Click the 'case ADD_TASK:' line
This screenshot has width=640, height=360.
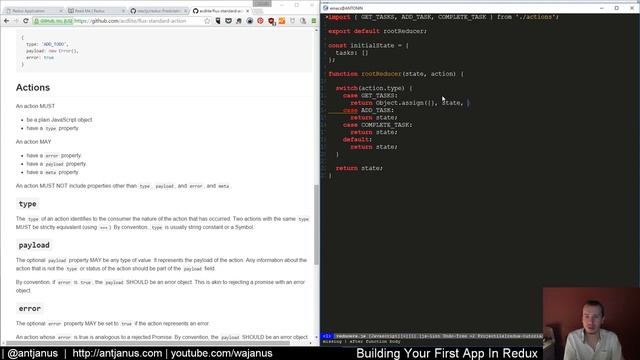pyautogui.click(x=368, y=110)
